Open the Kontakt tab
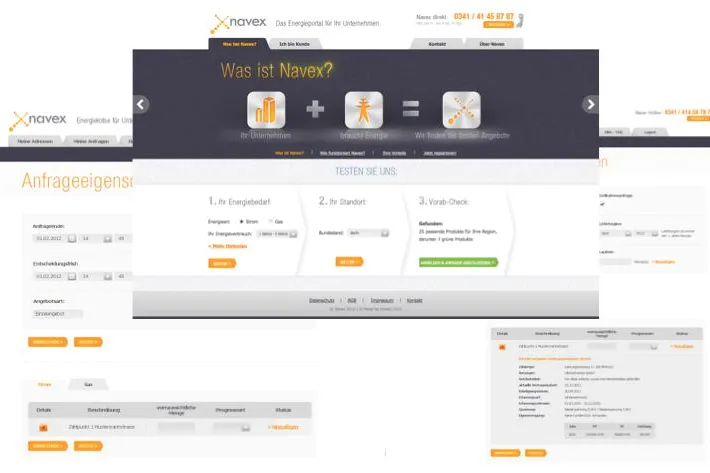Screen dimensions: 710x473 click(x=437, y=44)
